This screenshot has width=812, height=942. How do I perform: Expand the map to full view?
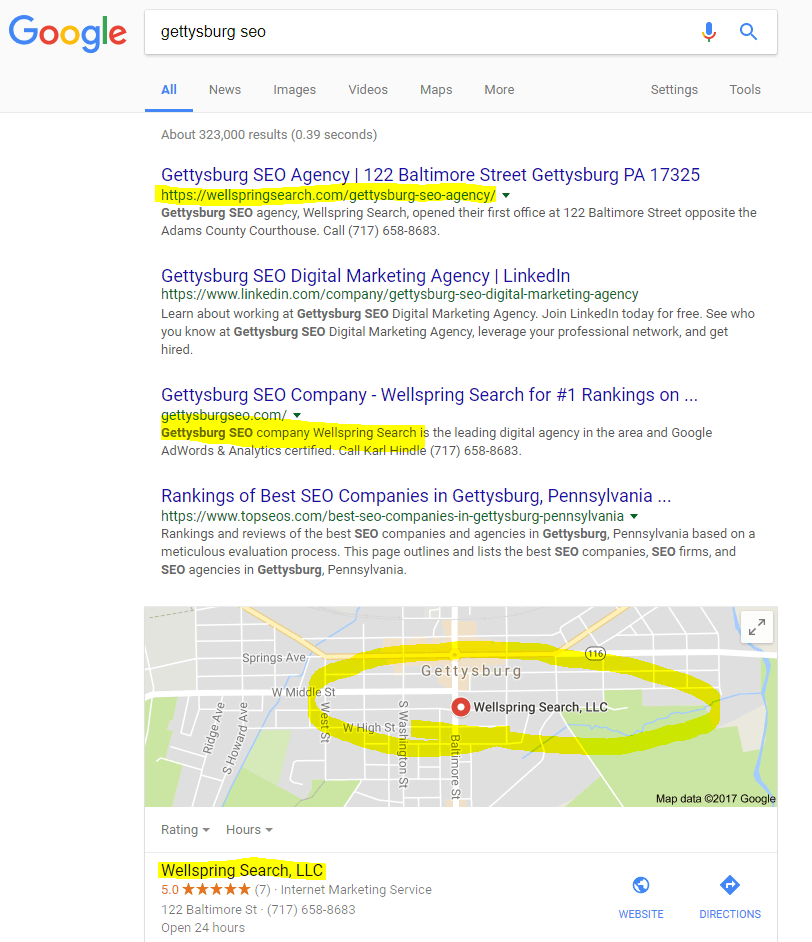coord(757,627)
